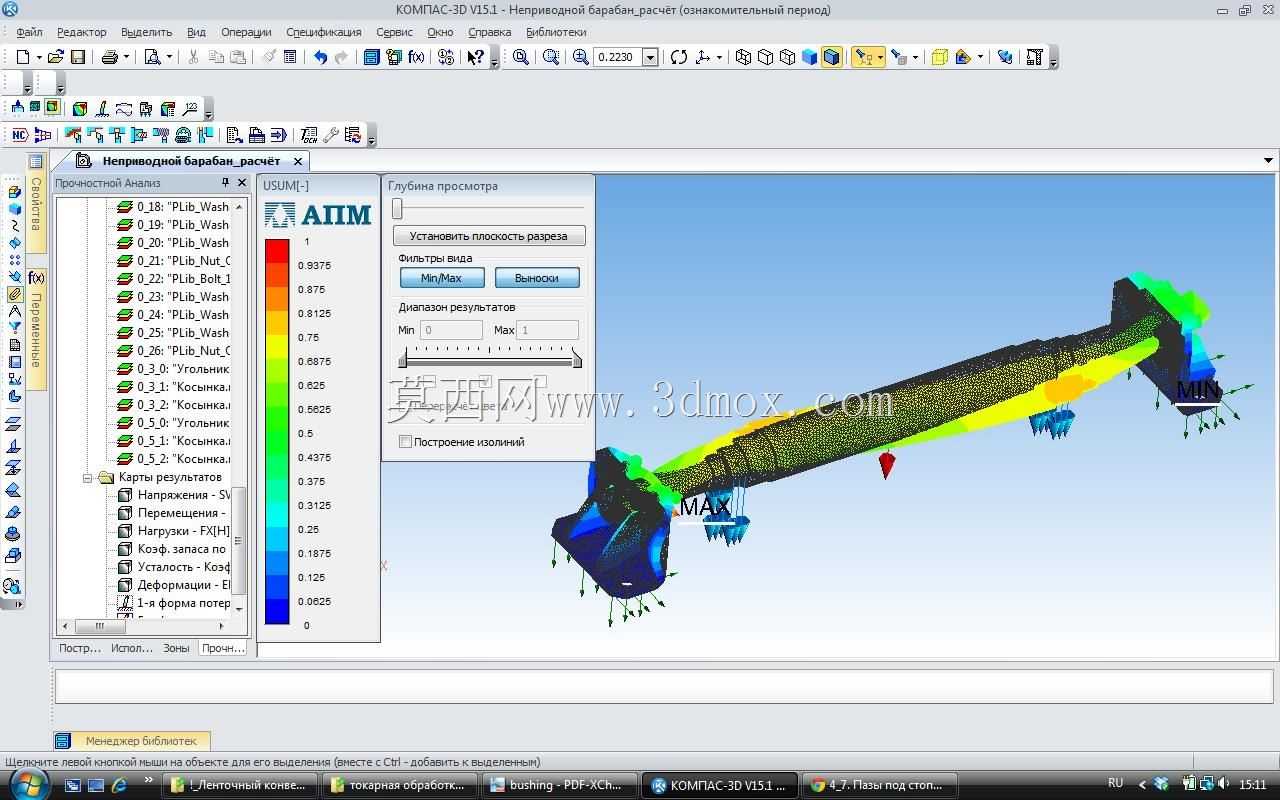Click the left handle of results range slider
Viewport: 1280px width, 800px height.
pyautogui.click(x=403, y=360)
